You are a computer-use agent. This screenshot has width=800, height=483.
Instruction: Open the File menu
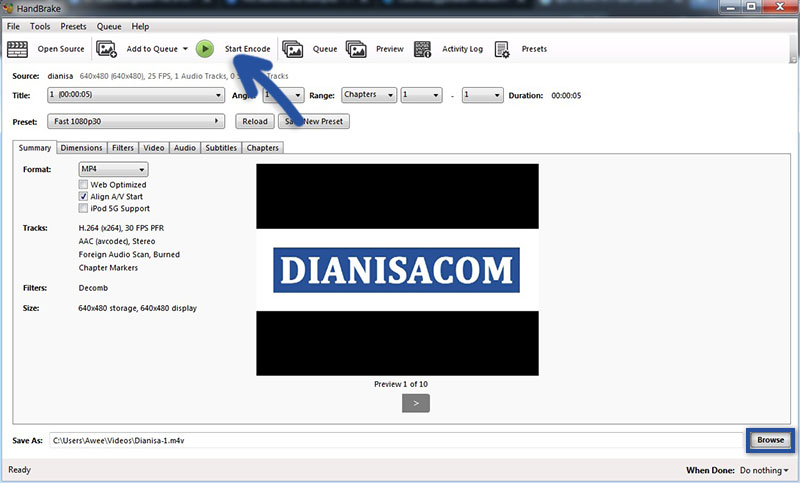(13, 27)
